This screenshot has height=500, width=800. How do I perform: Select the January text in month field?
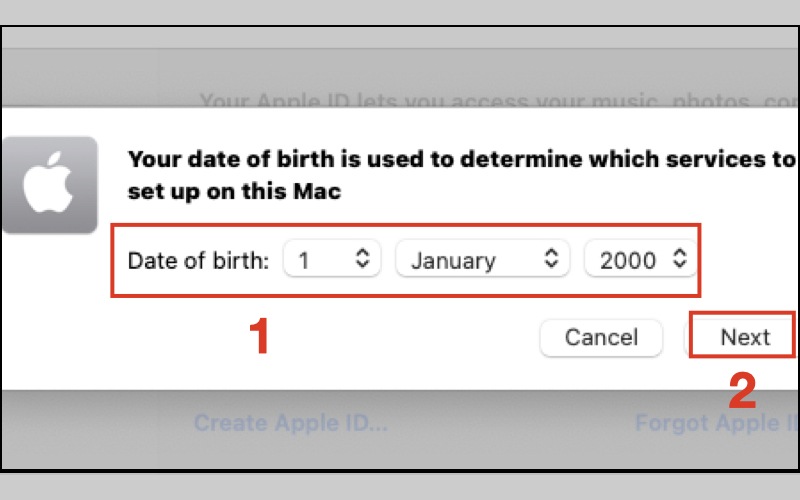click(453, 260)
